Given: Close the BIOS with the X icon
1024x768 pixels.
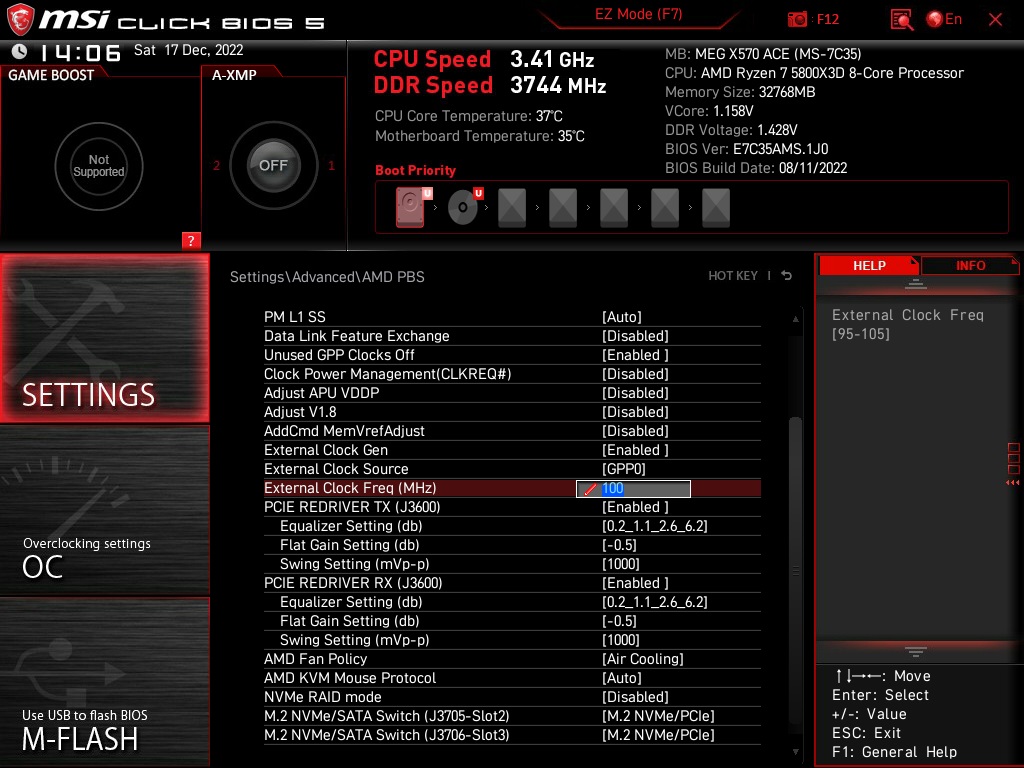Looking at the screenshot, I should click(x=995, y=20).
